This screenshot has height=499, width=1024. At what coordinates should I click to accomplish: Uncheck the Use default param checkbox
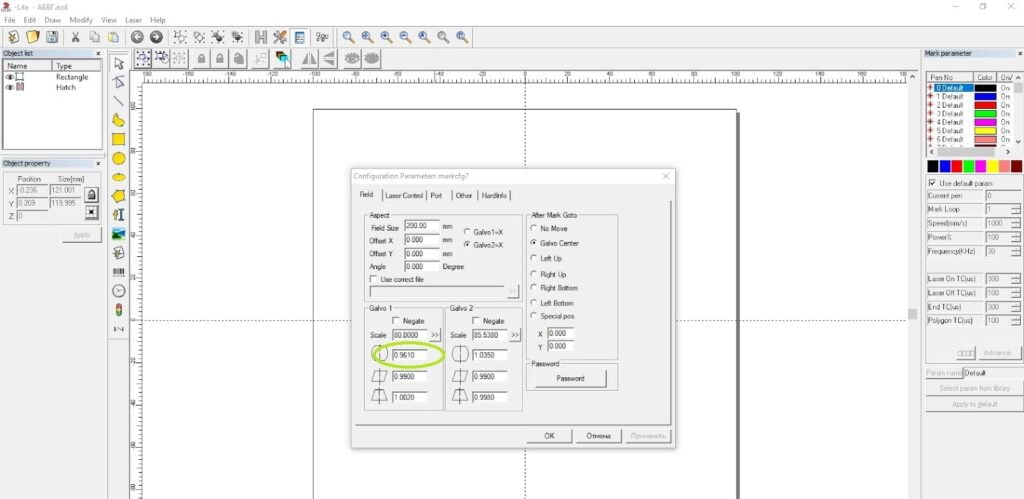point(931,184)
